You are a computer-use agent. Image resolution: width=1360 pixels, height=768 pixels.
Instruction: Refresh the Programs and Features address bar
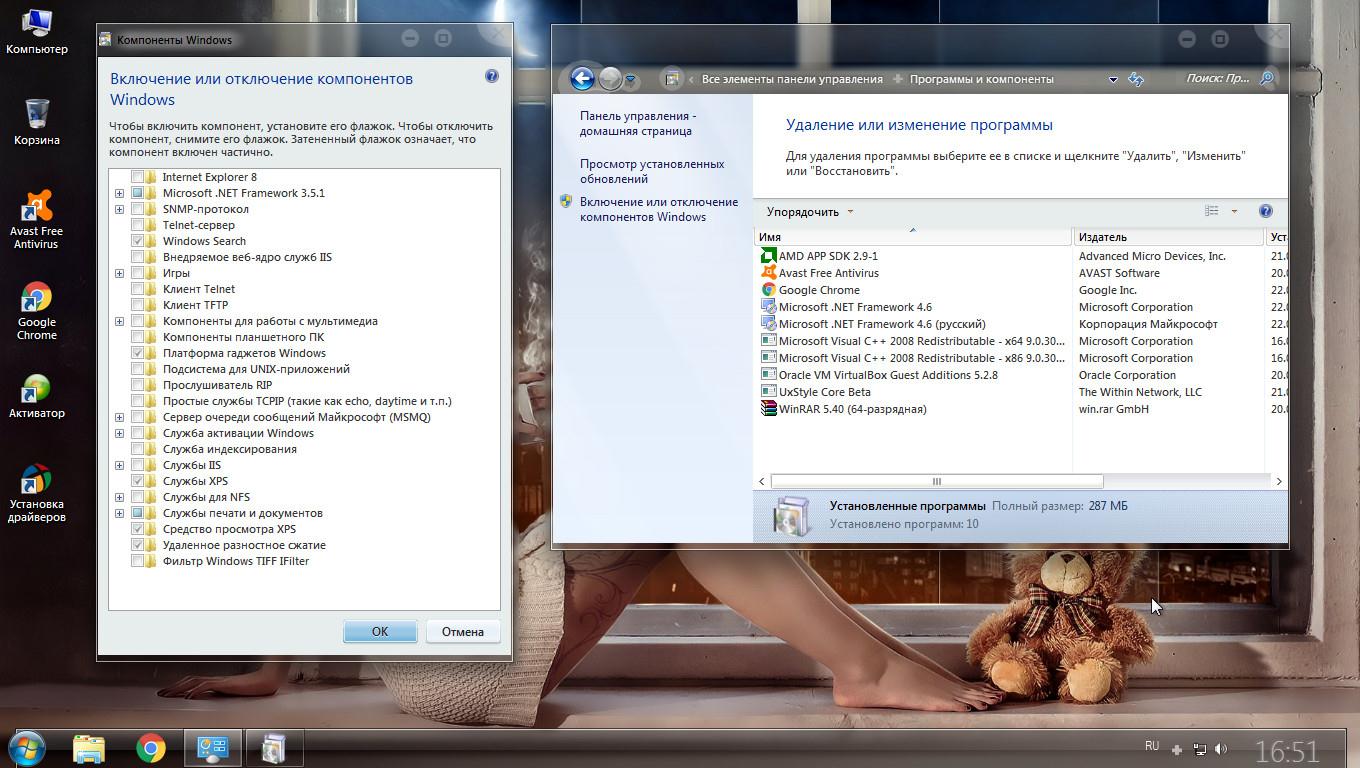point(1136,79)
